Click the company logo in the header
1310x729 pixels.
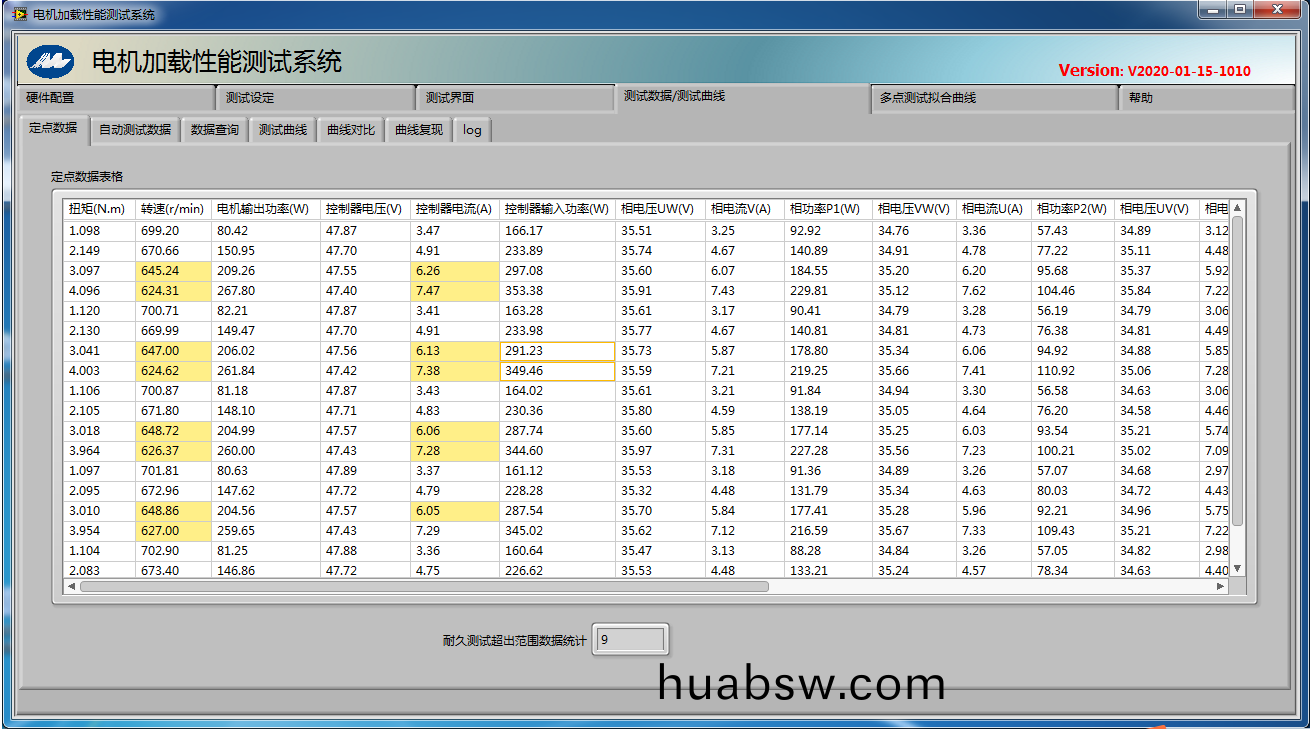click(50, 62)
